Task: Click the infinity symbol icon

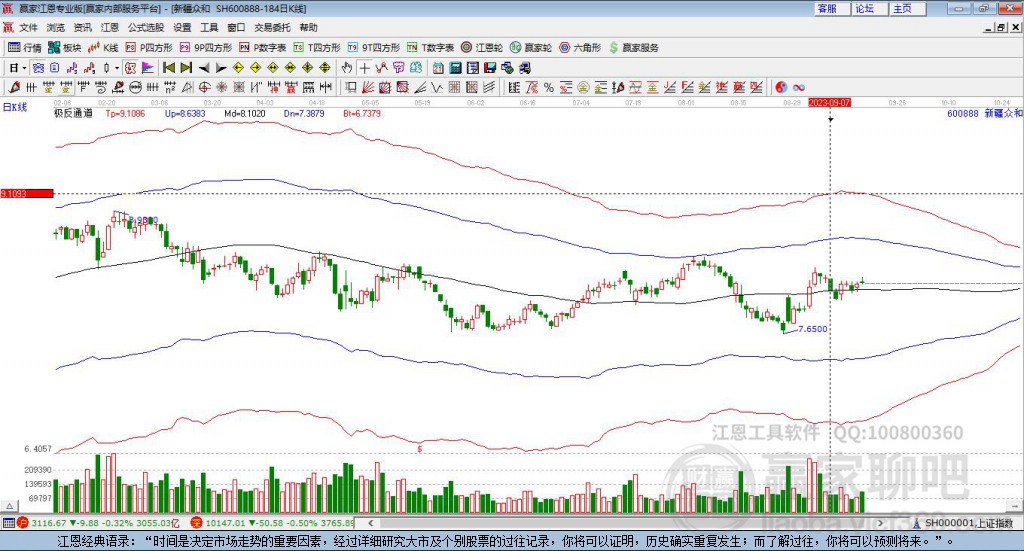Action: (798, 87)
